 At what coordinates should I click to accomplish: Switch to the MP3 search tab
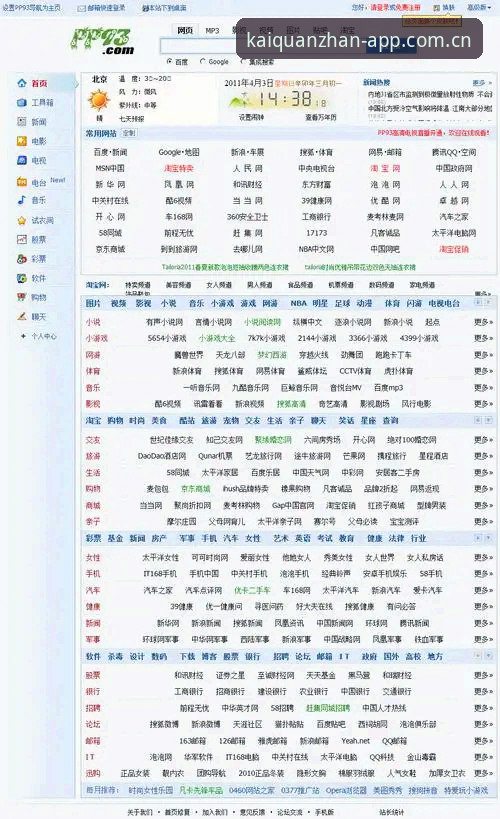click(x=212, y=31)
